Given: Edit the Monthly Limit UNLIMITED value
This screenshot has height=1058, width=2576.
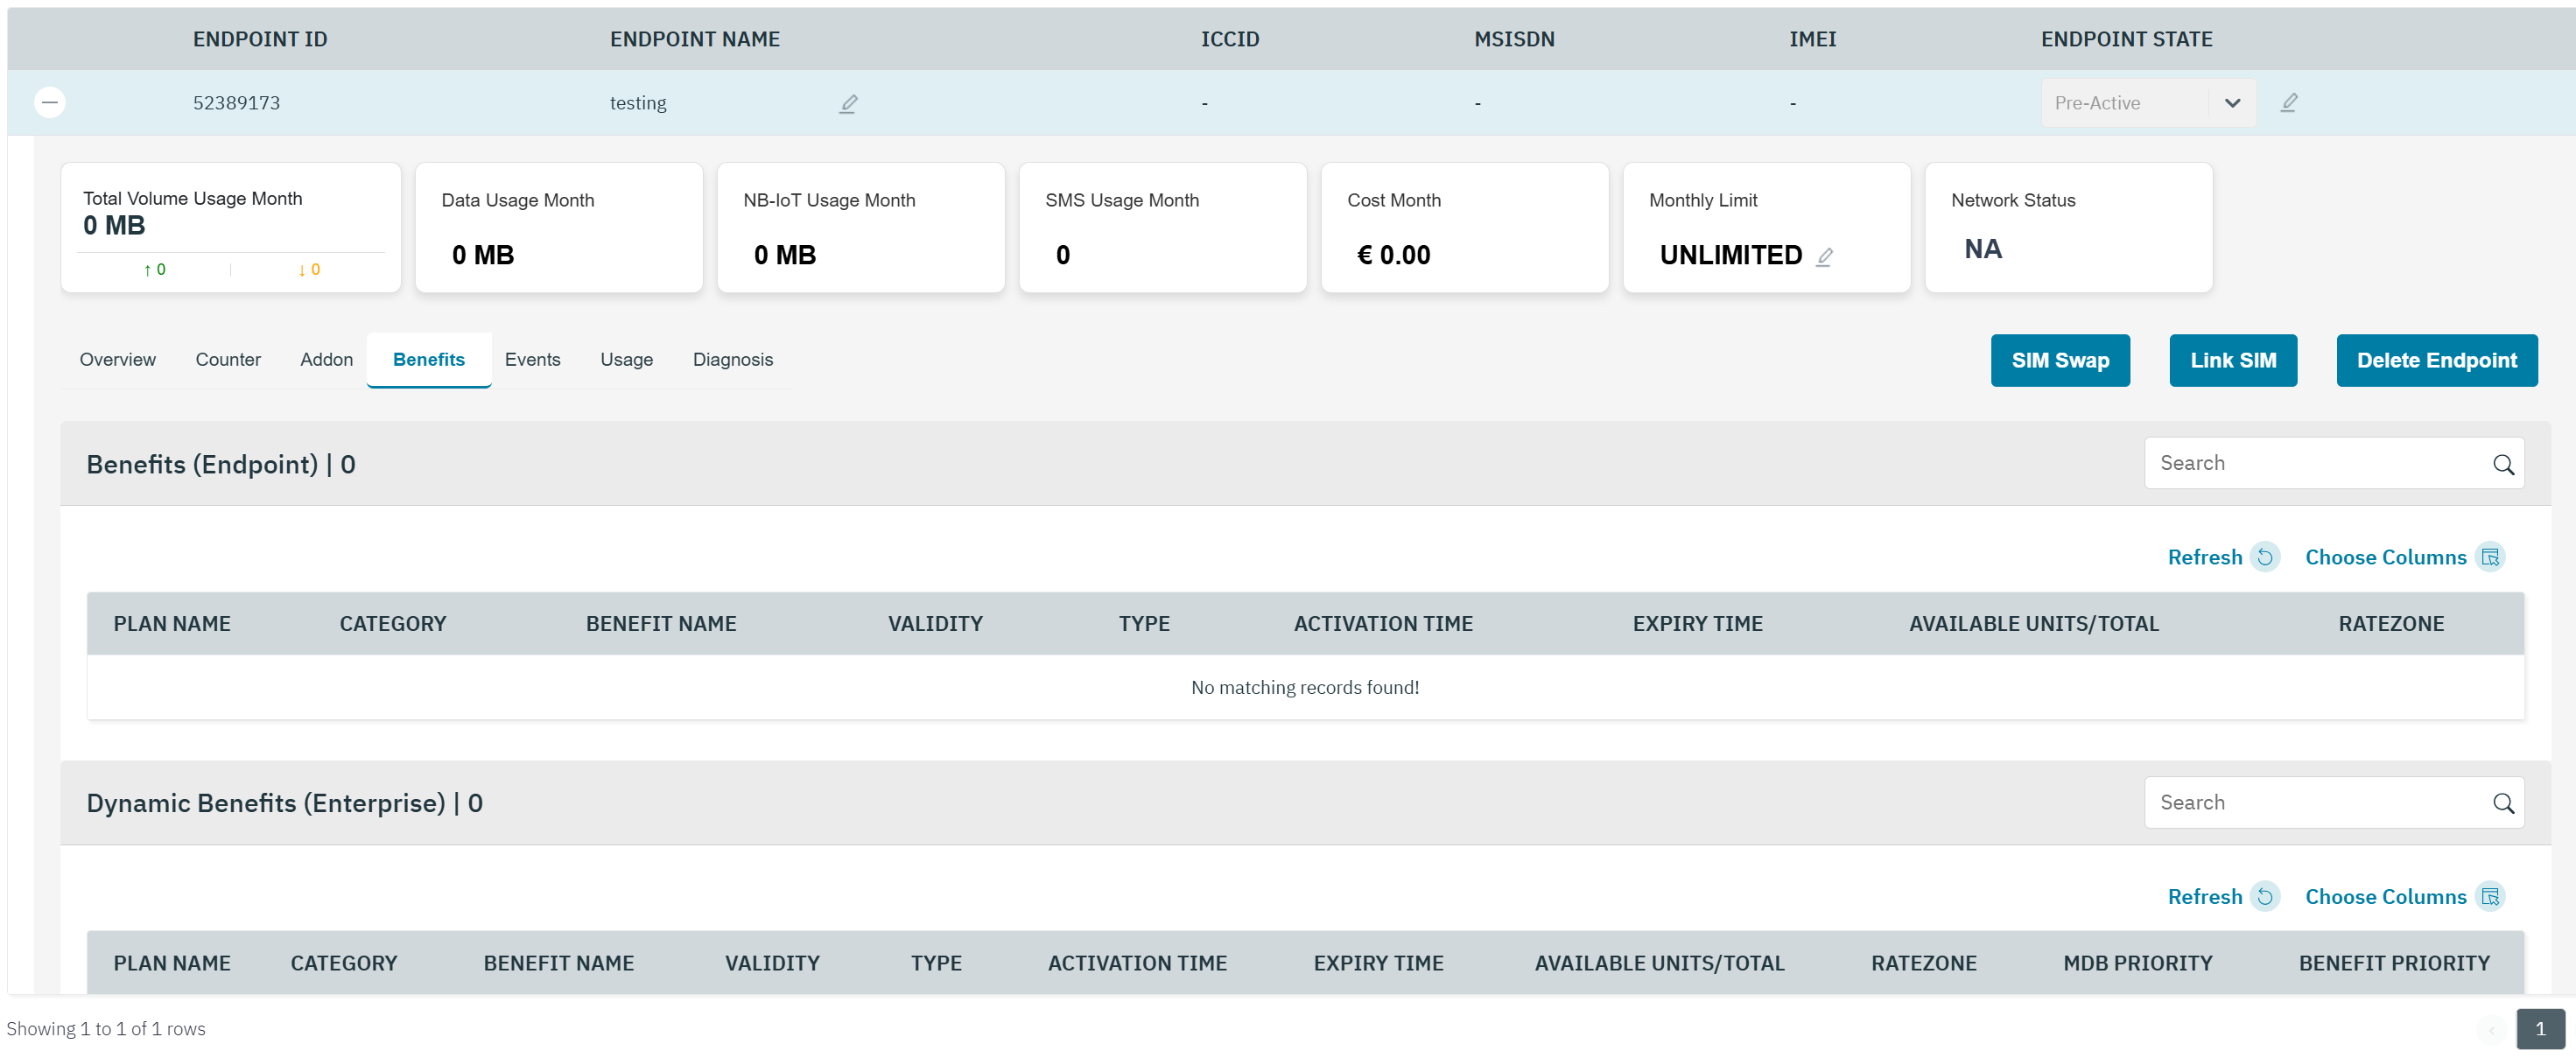Looking at the screenshot, I should [x=1824, y=257].
